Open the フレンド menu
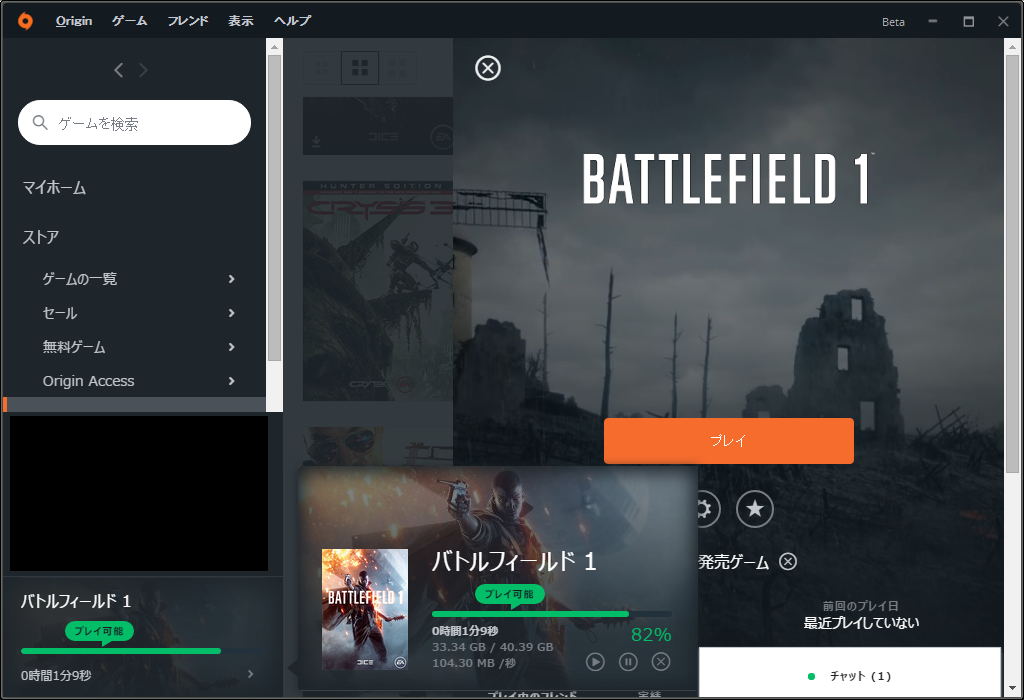The width and height of the screenshot is (1024, 700). 187,21
